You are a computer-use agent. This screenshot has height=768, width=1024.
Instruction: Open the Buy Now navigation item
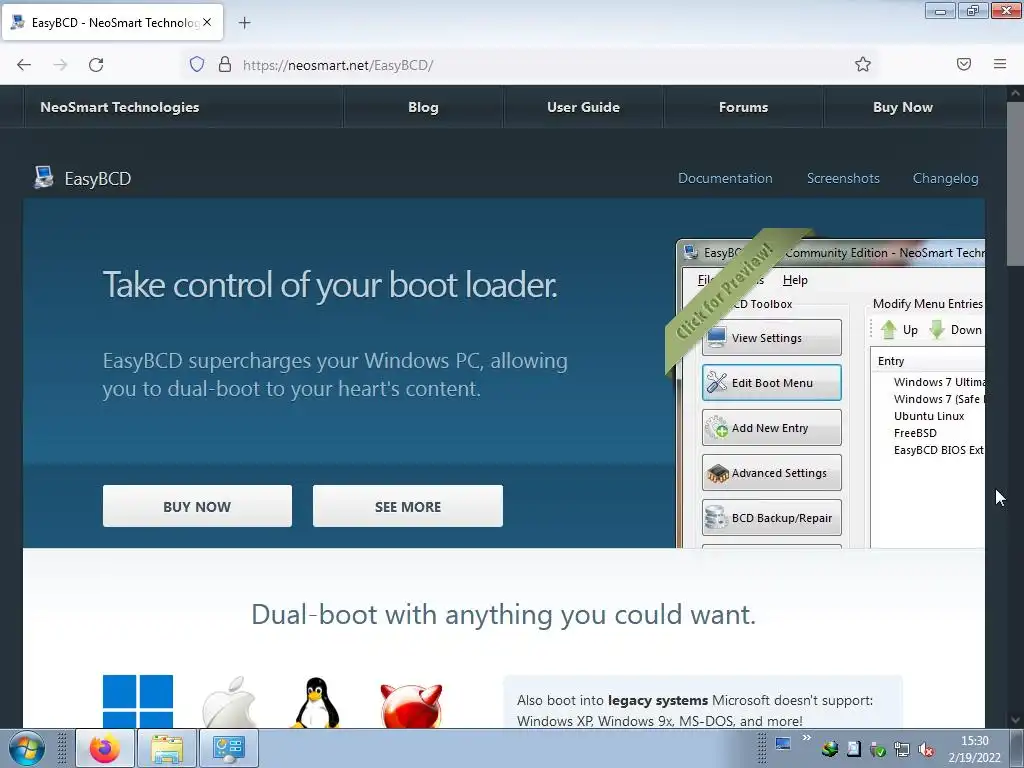click(x=903, y=107)
